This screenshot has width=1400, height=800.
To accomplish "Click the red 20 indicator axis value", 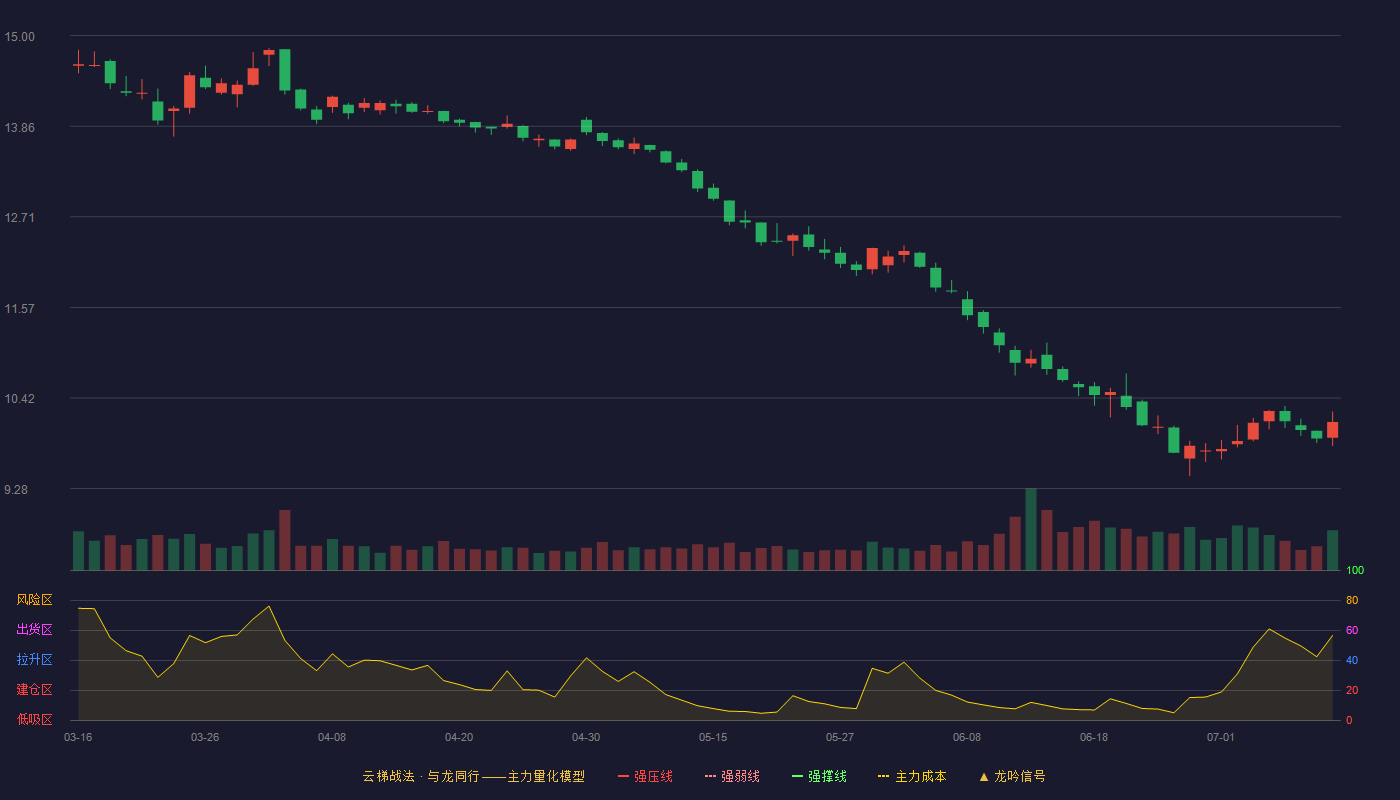I will pyautogui.click(x=1352, y=690).
